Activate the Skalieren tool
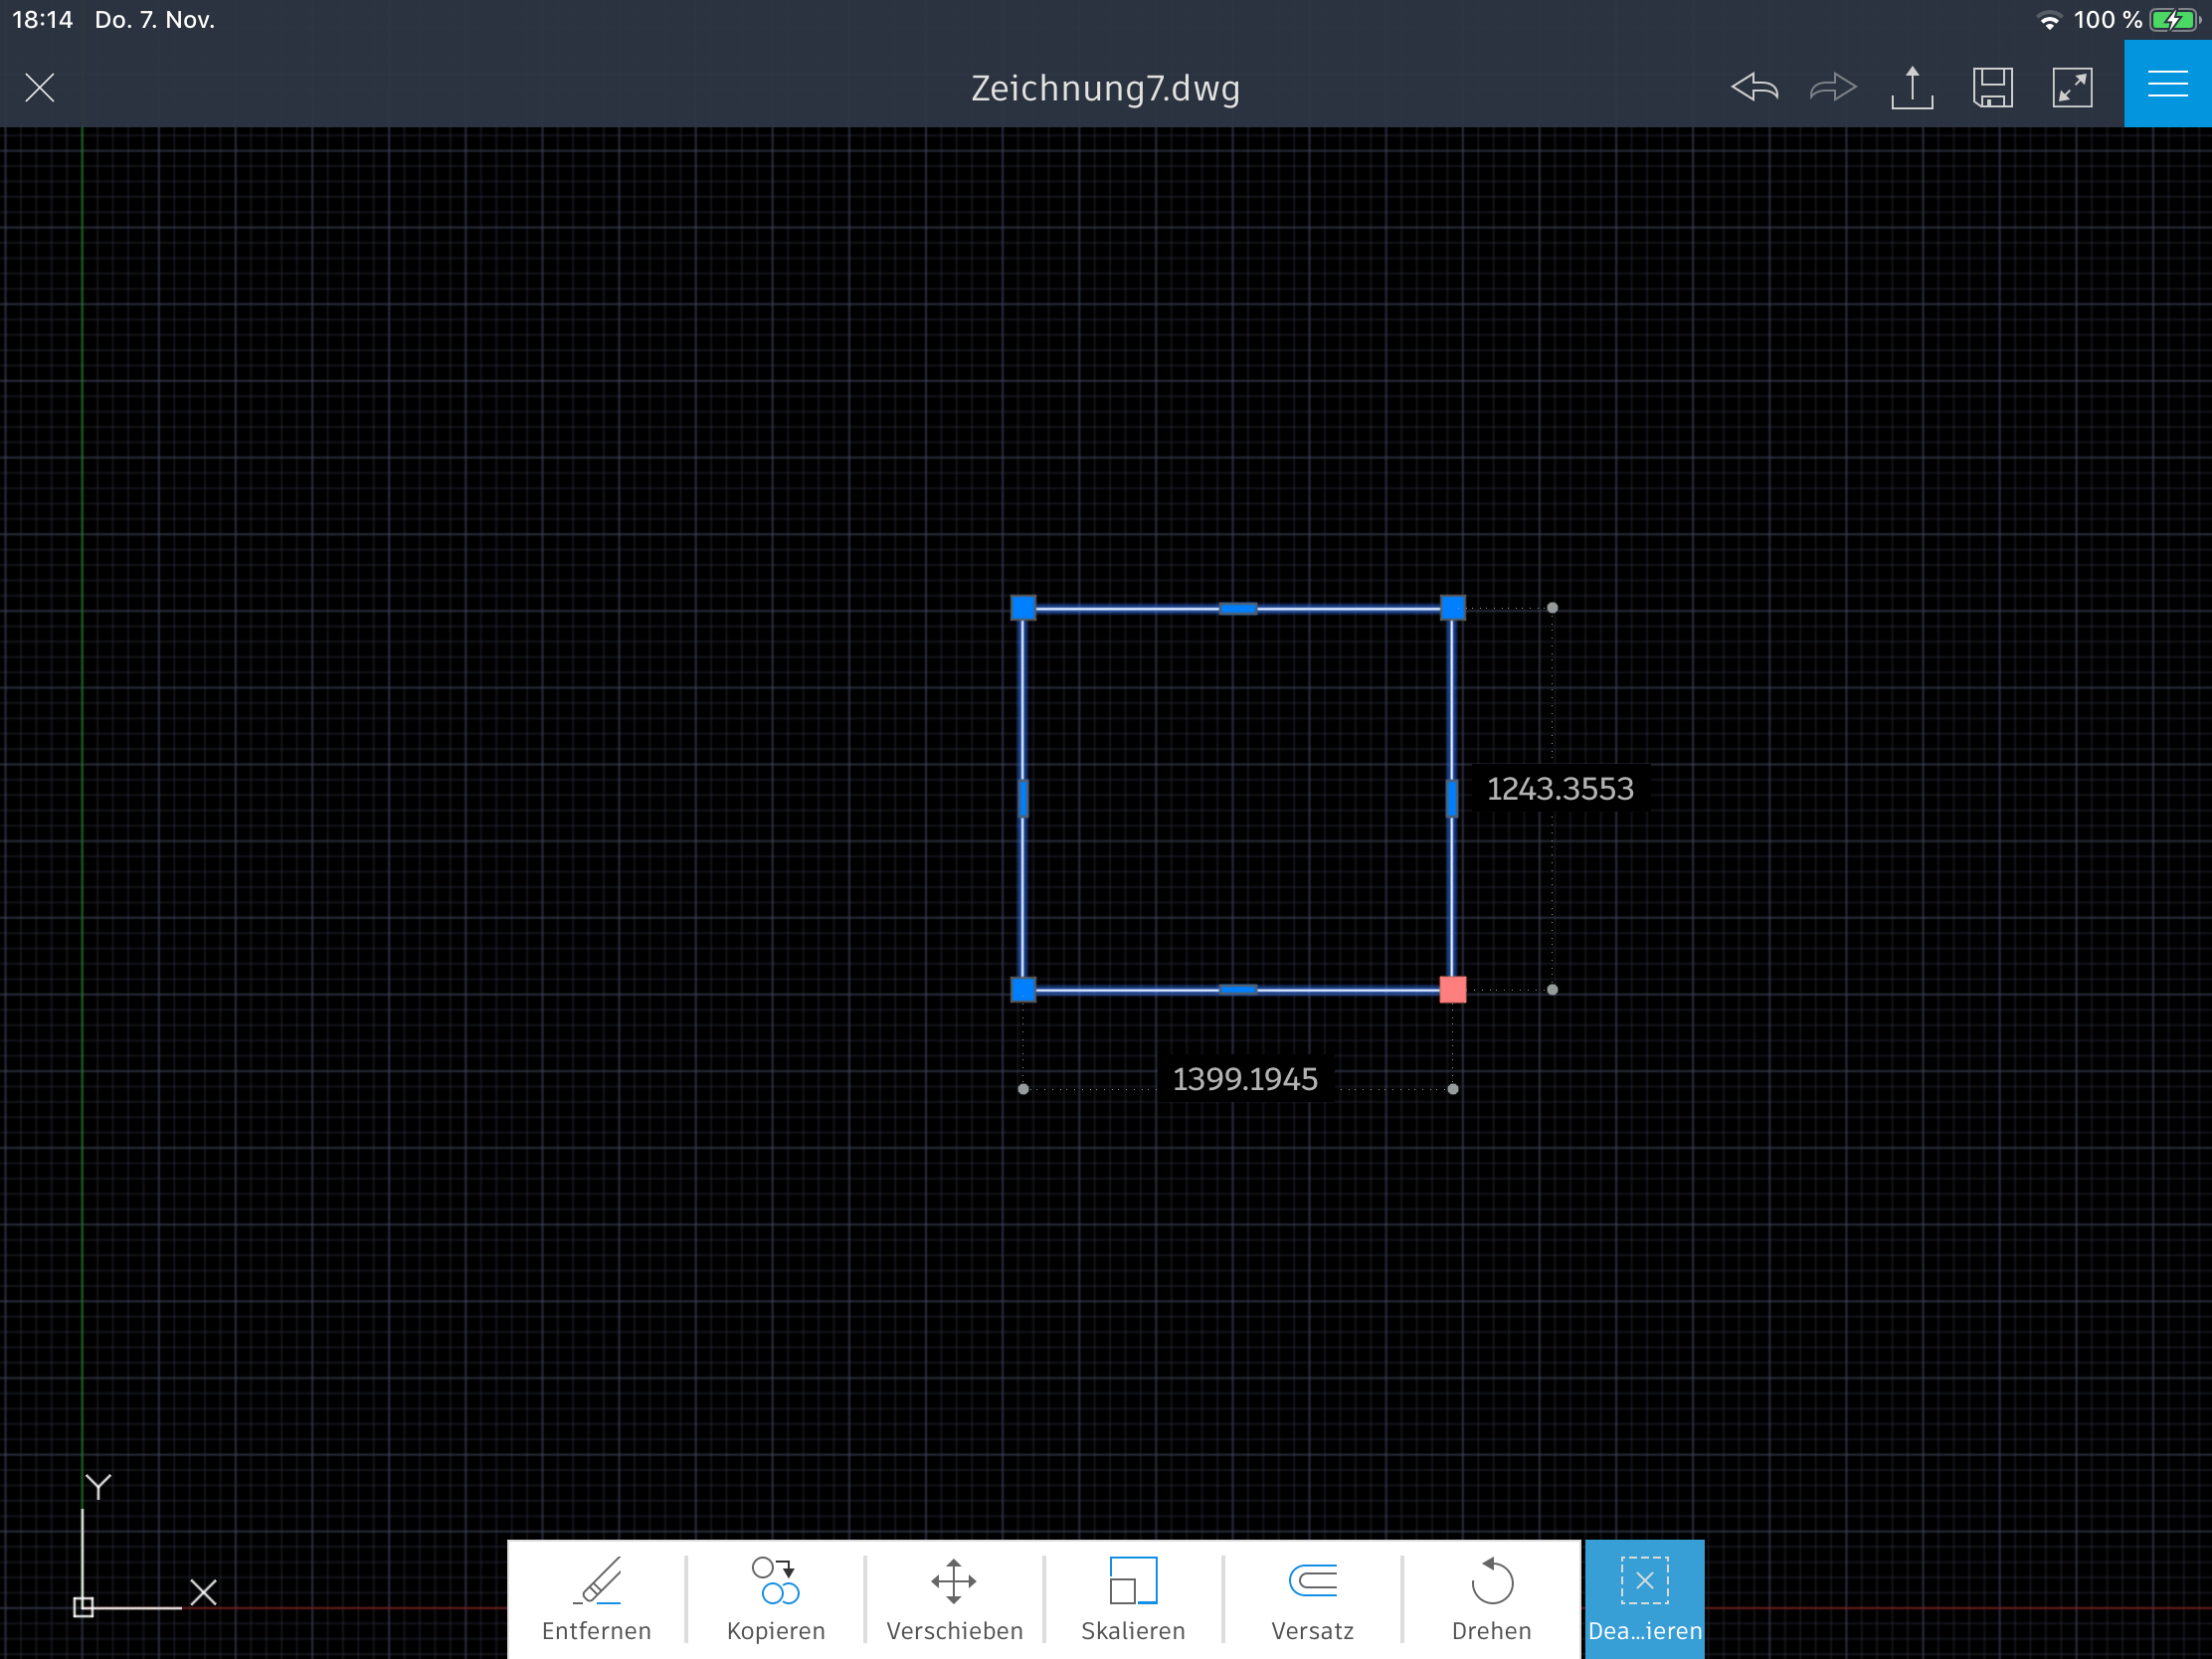This screenshot has width=2212, height=1659. (1133, 1599)
